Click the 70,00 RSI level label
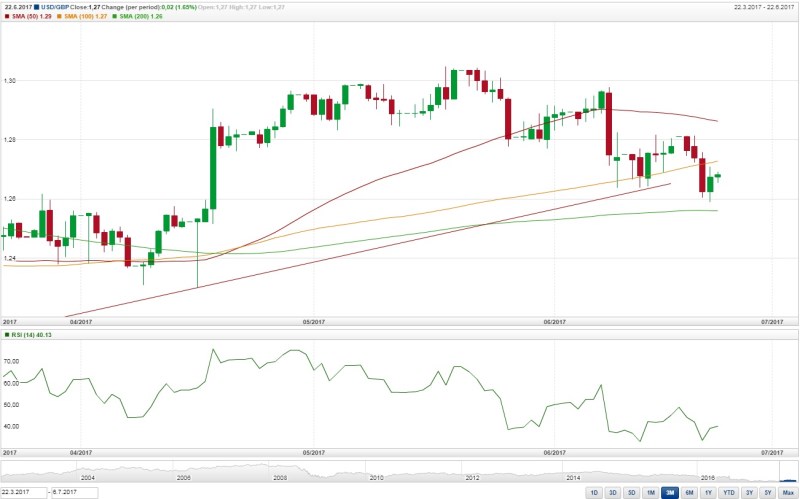Screen dimensions: 800x499 pos(11,361)
